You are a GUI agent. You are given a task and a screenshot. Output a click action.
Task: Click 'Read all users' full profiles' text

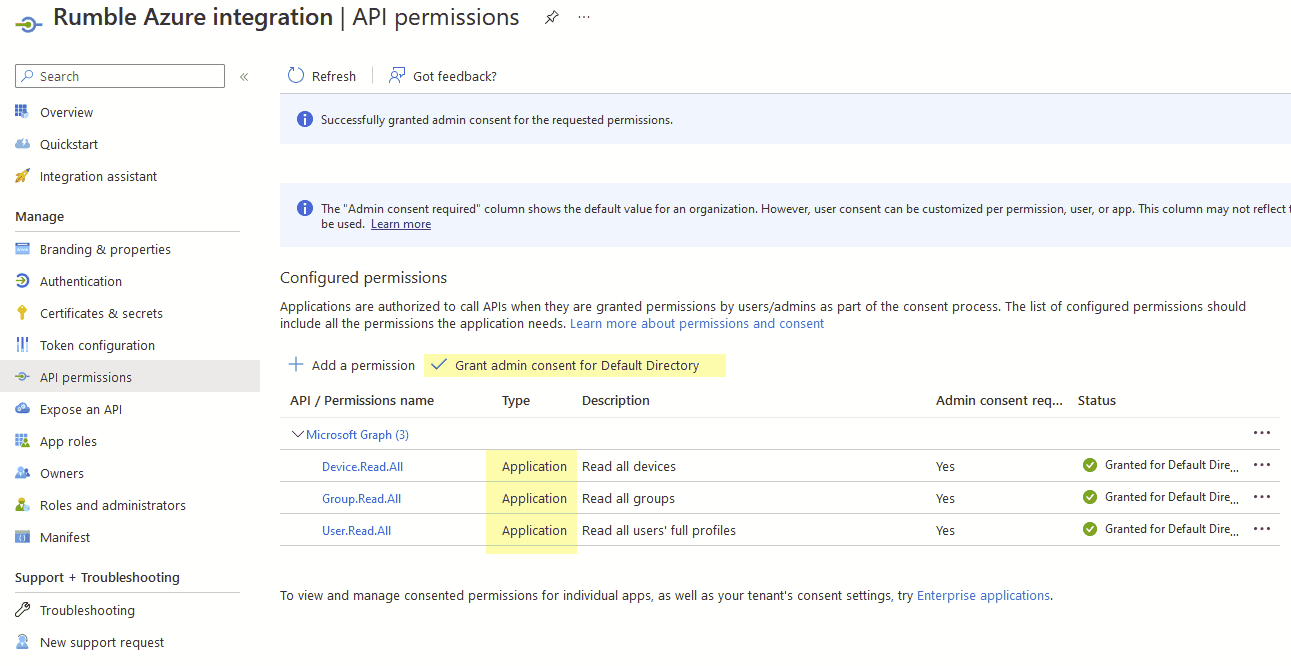(659, 530)
